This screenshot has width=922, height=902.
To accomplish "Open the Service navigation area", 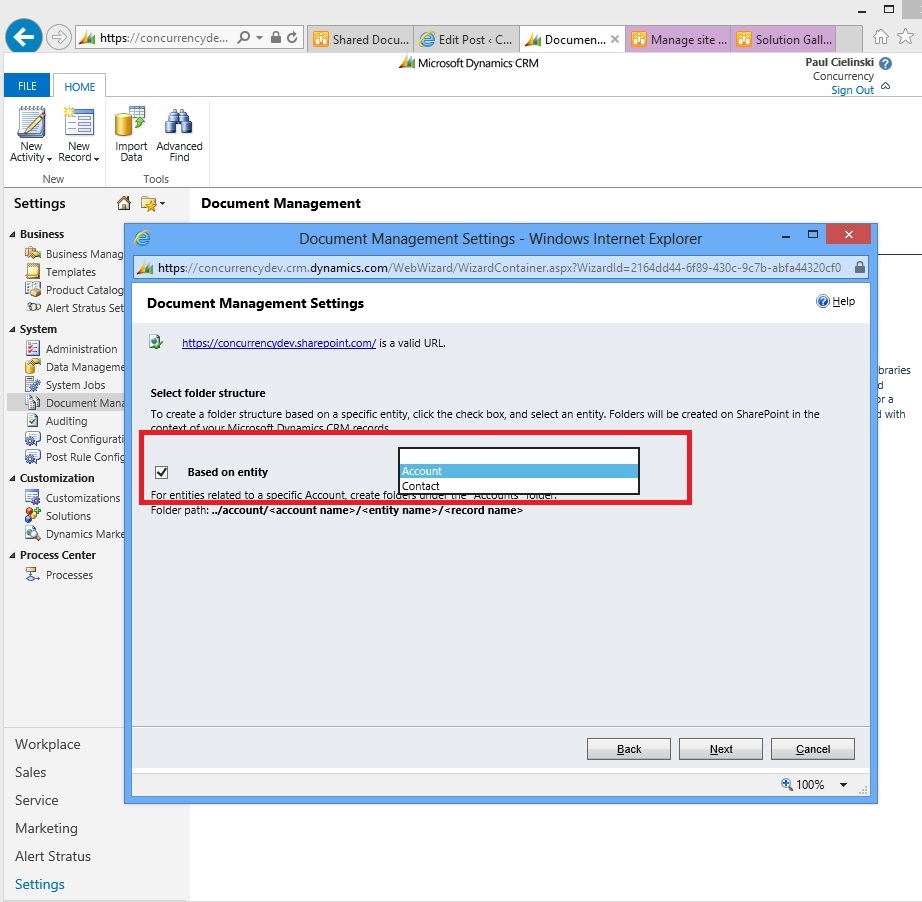I will click(x=36, y=800).
